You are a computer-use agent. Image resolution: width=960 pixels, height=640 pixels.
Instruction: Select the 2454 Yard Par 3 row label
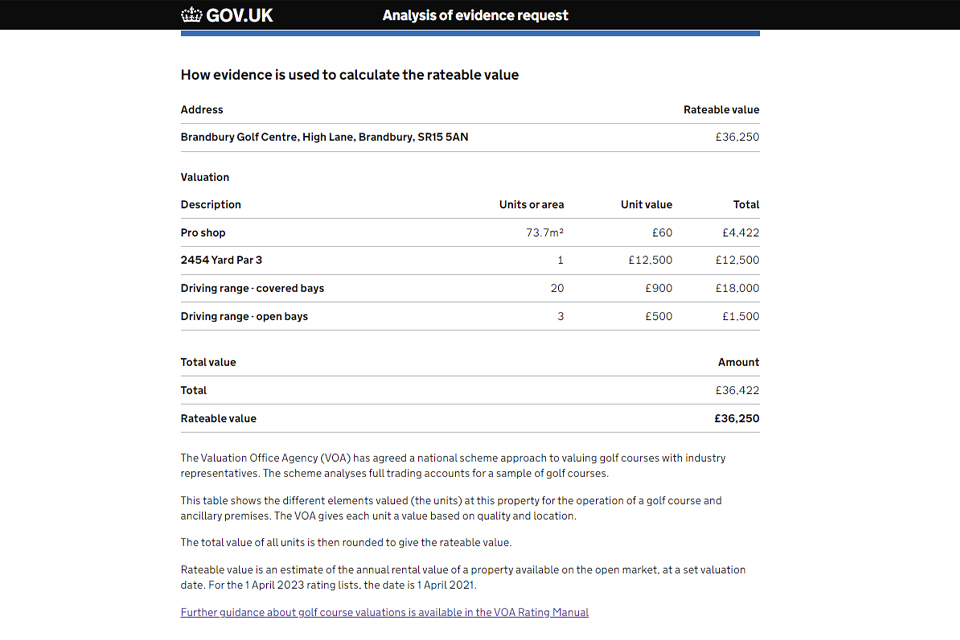click(221, 260)
